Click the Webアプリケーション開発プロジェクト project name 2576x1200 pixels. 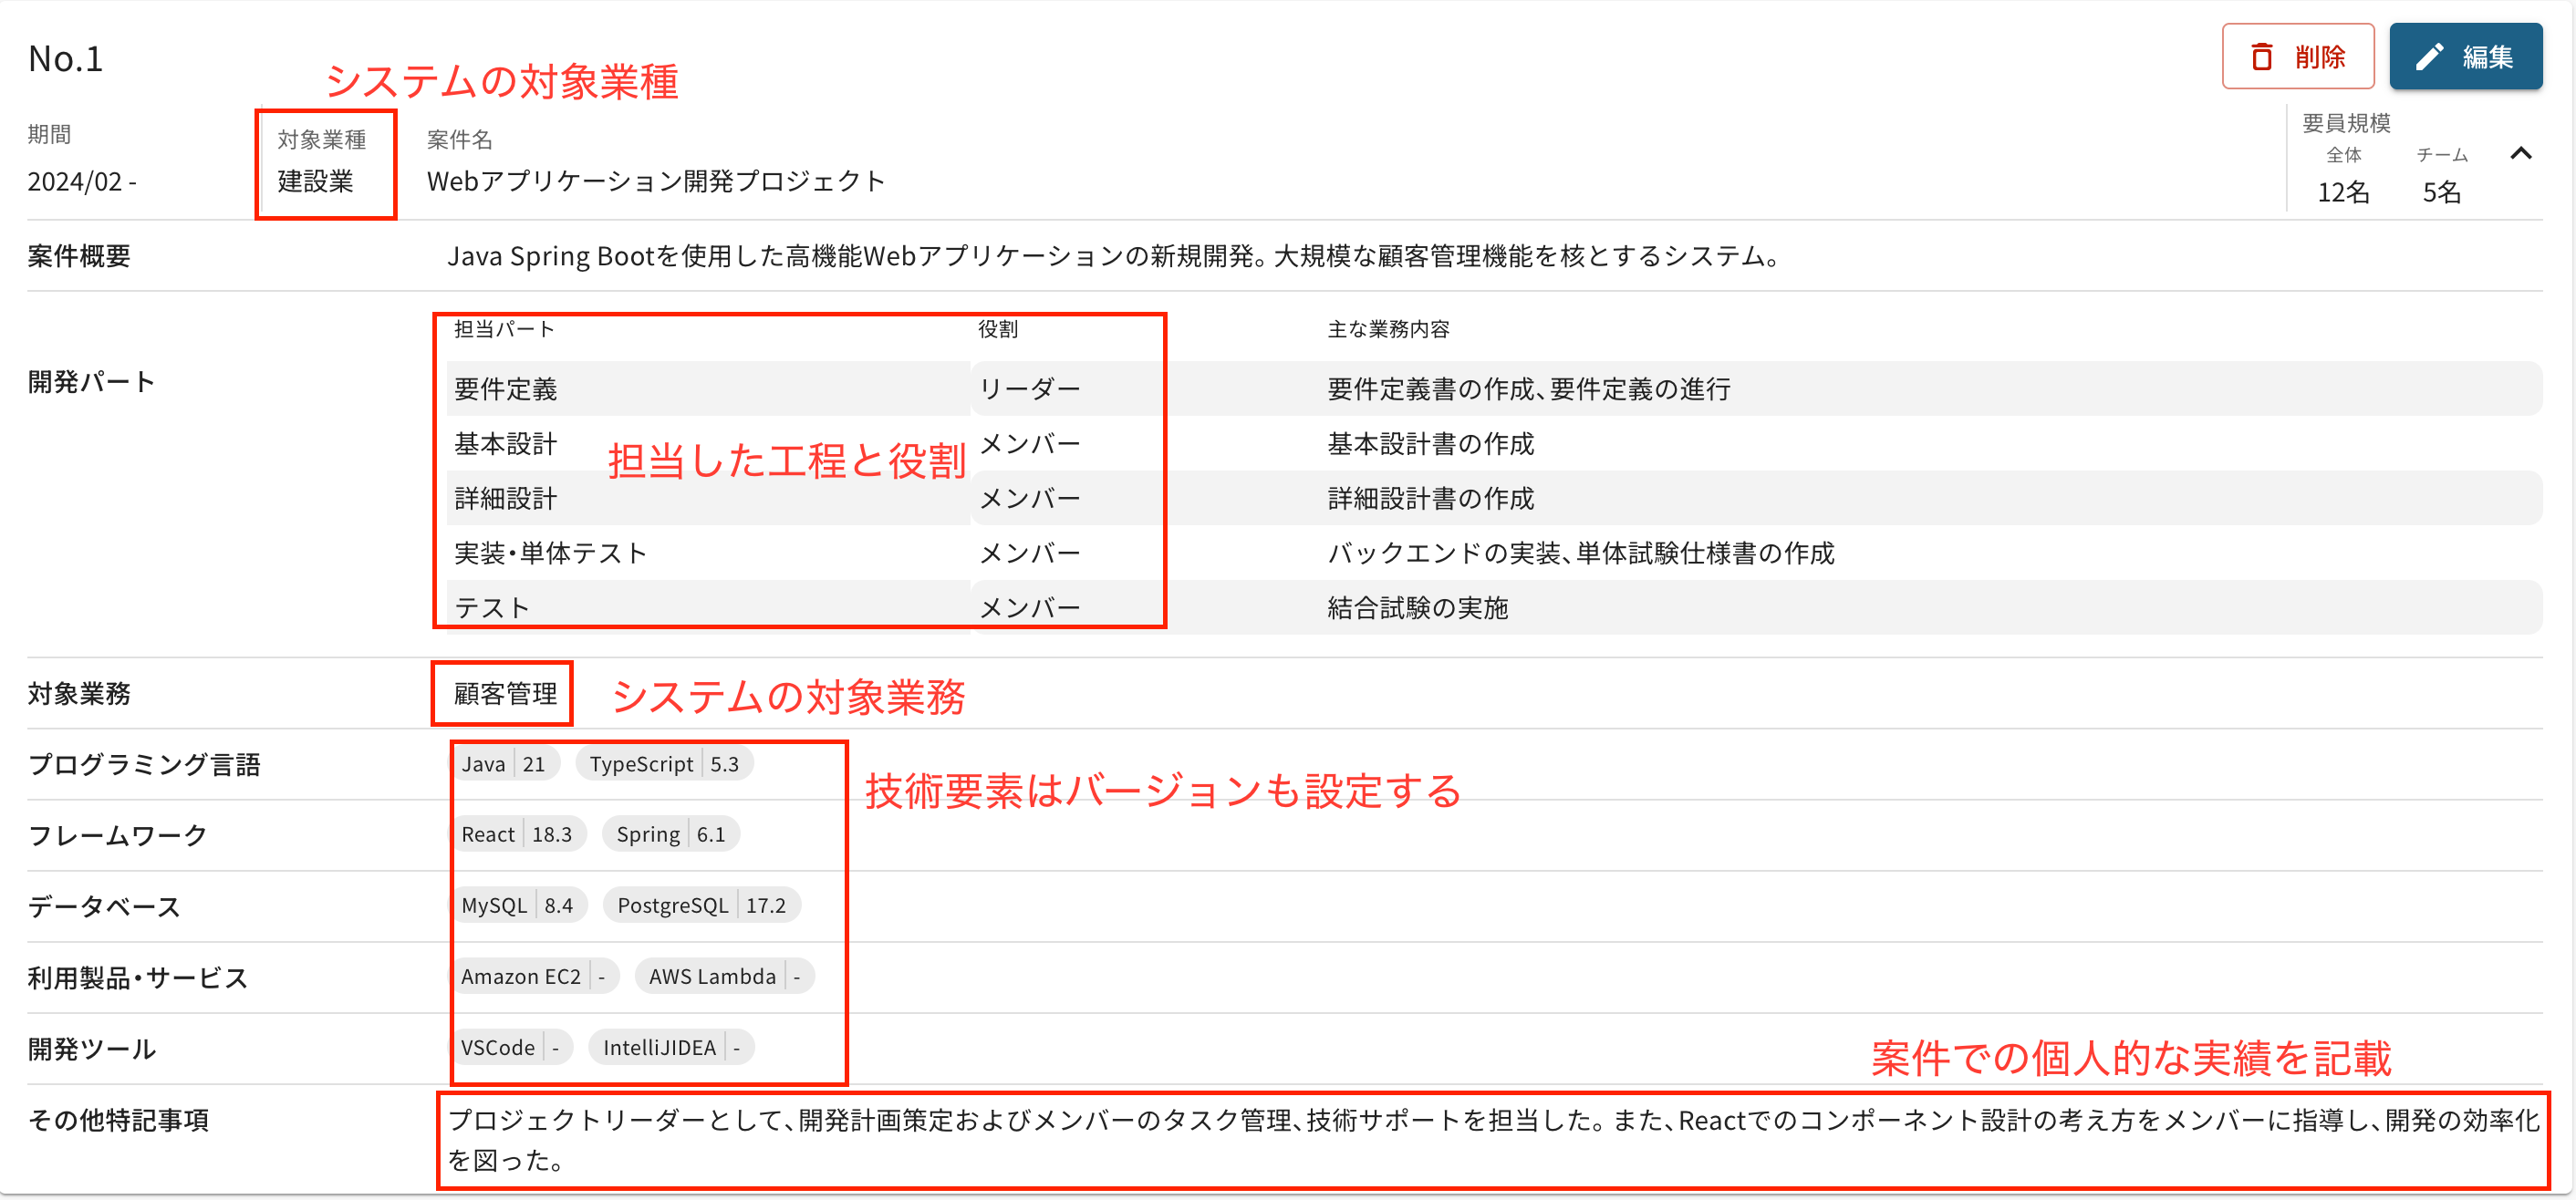click(x=656, y=182)
